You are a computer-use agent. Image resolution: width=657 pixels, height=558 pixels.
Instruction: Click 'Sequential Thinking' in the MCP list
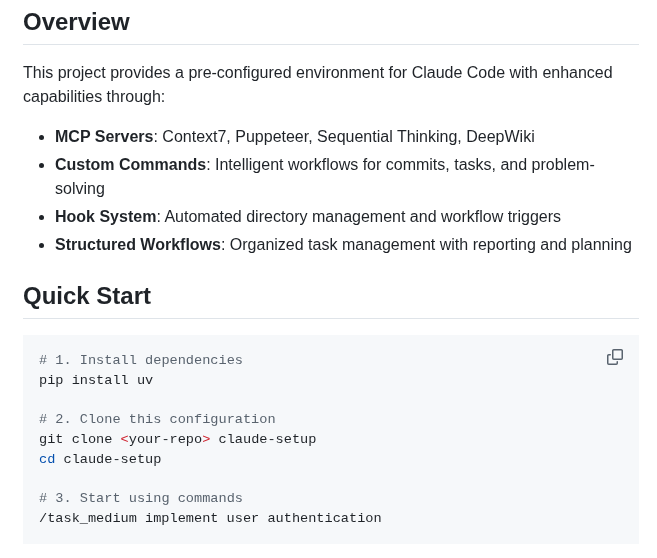[x=389, y=137]
